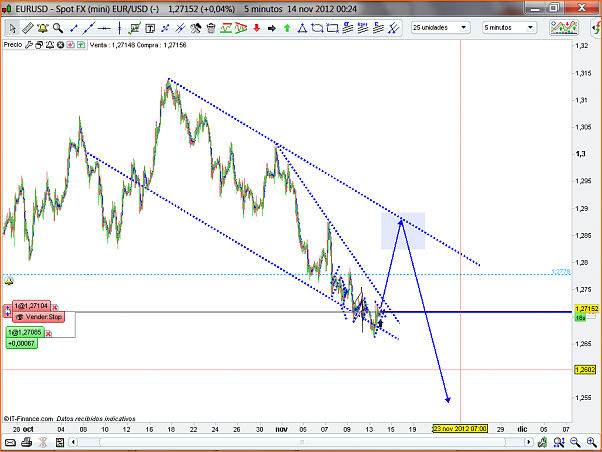Click the +0,00067 profit label

coord(22,343)
